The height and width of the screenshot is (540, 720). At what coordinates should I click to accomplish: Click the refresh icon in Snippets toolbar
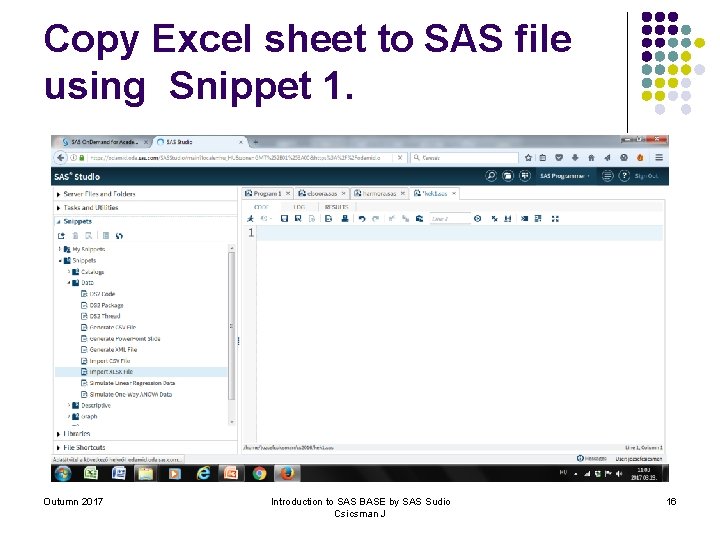click(119, 236)
